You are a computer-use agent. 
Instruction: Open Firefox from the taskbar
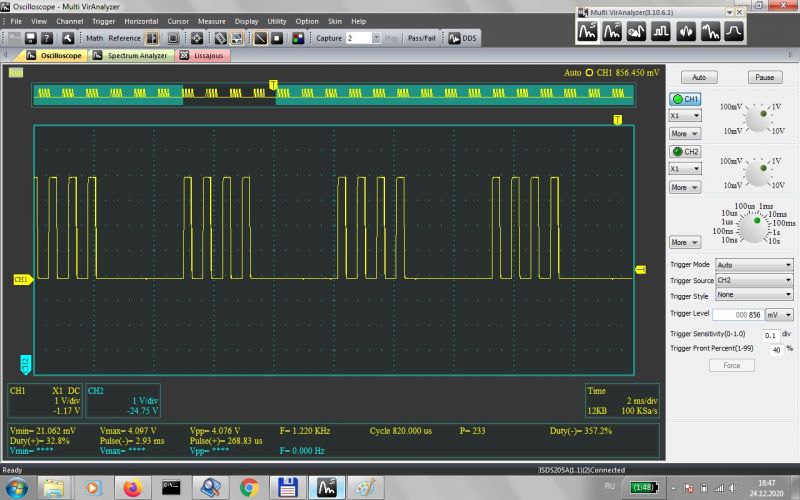click(133, 488)
